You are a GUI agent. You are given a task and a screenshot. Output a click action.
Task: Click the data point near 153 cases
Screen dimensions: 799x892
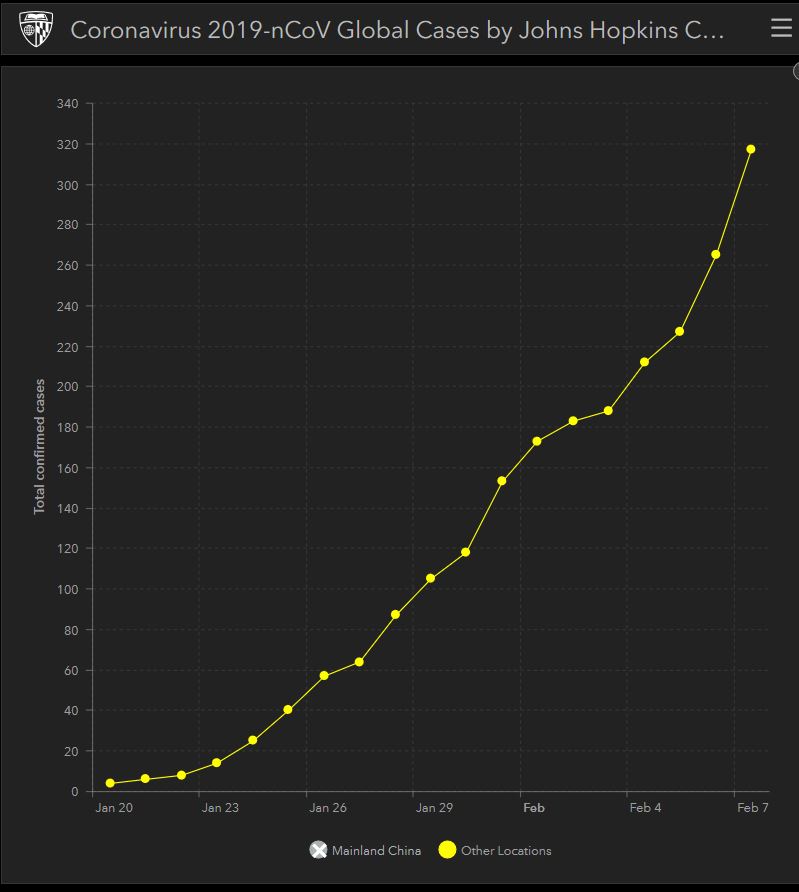click(x=501, y=481)
